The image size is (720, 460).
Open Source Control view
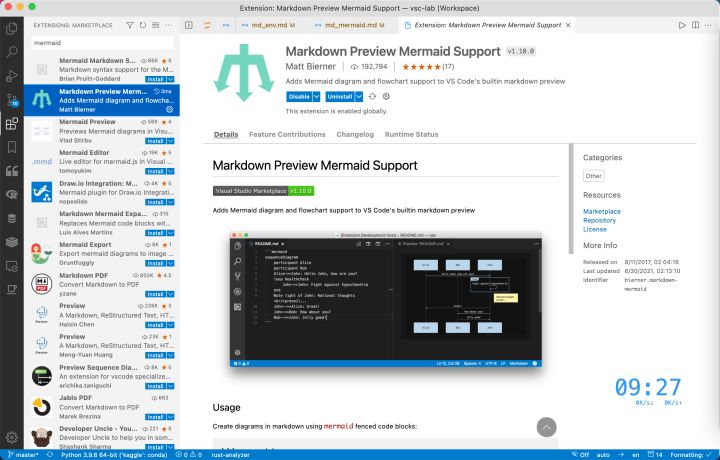11,100
